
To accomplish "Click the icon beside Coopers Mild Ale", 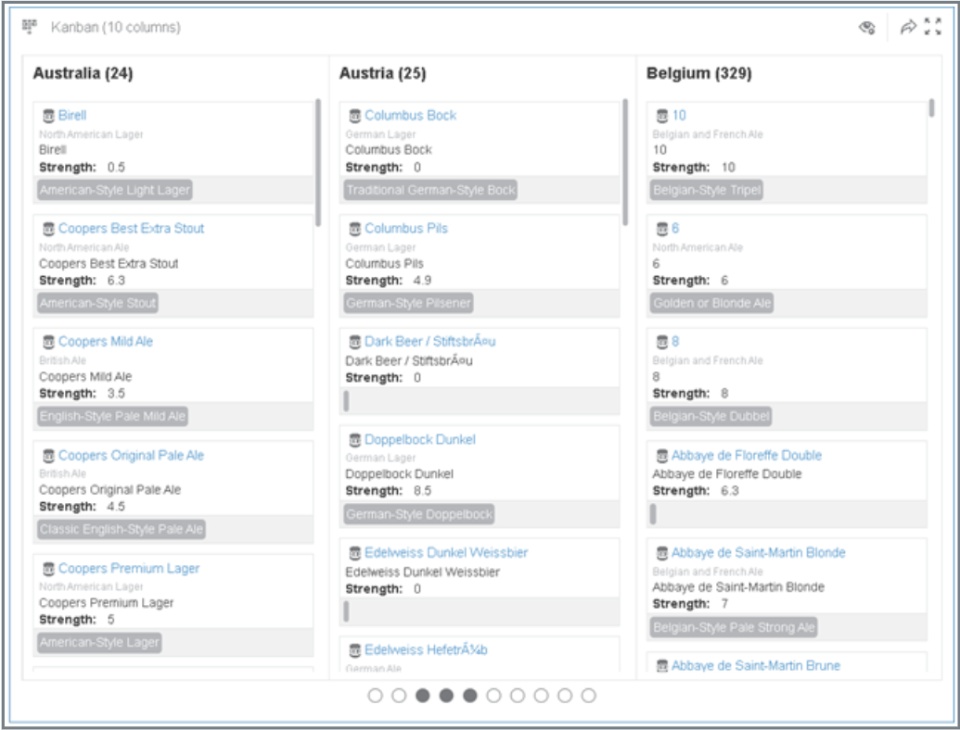I will tap(48, 342).
